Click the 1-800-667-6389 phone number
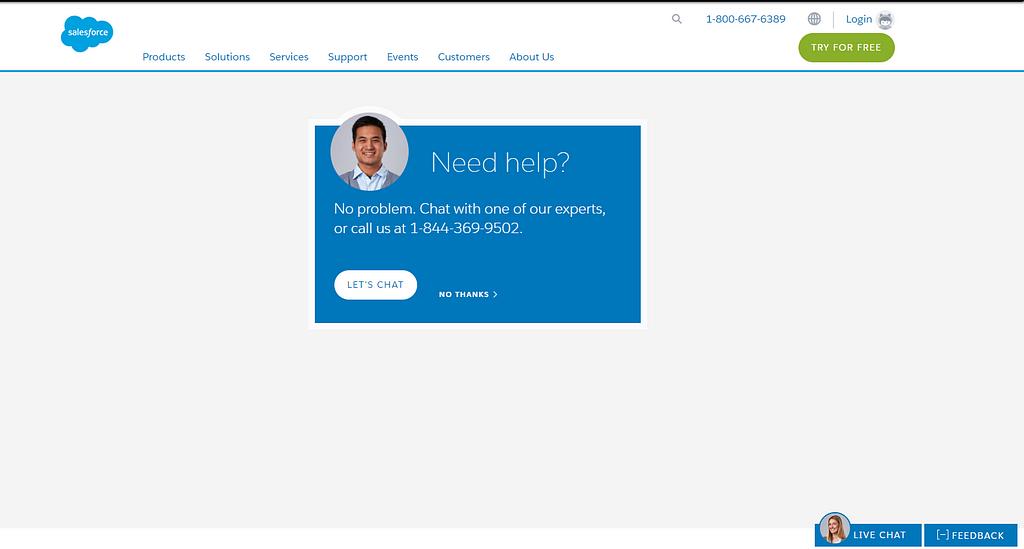 pos(745,19)
